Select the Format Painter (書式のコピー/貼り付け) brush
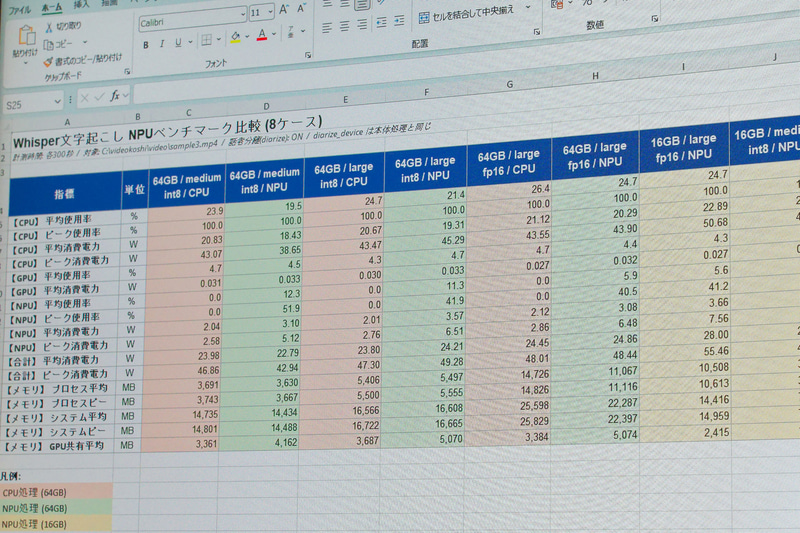 48,62
